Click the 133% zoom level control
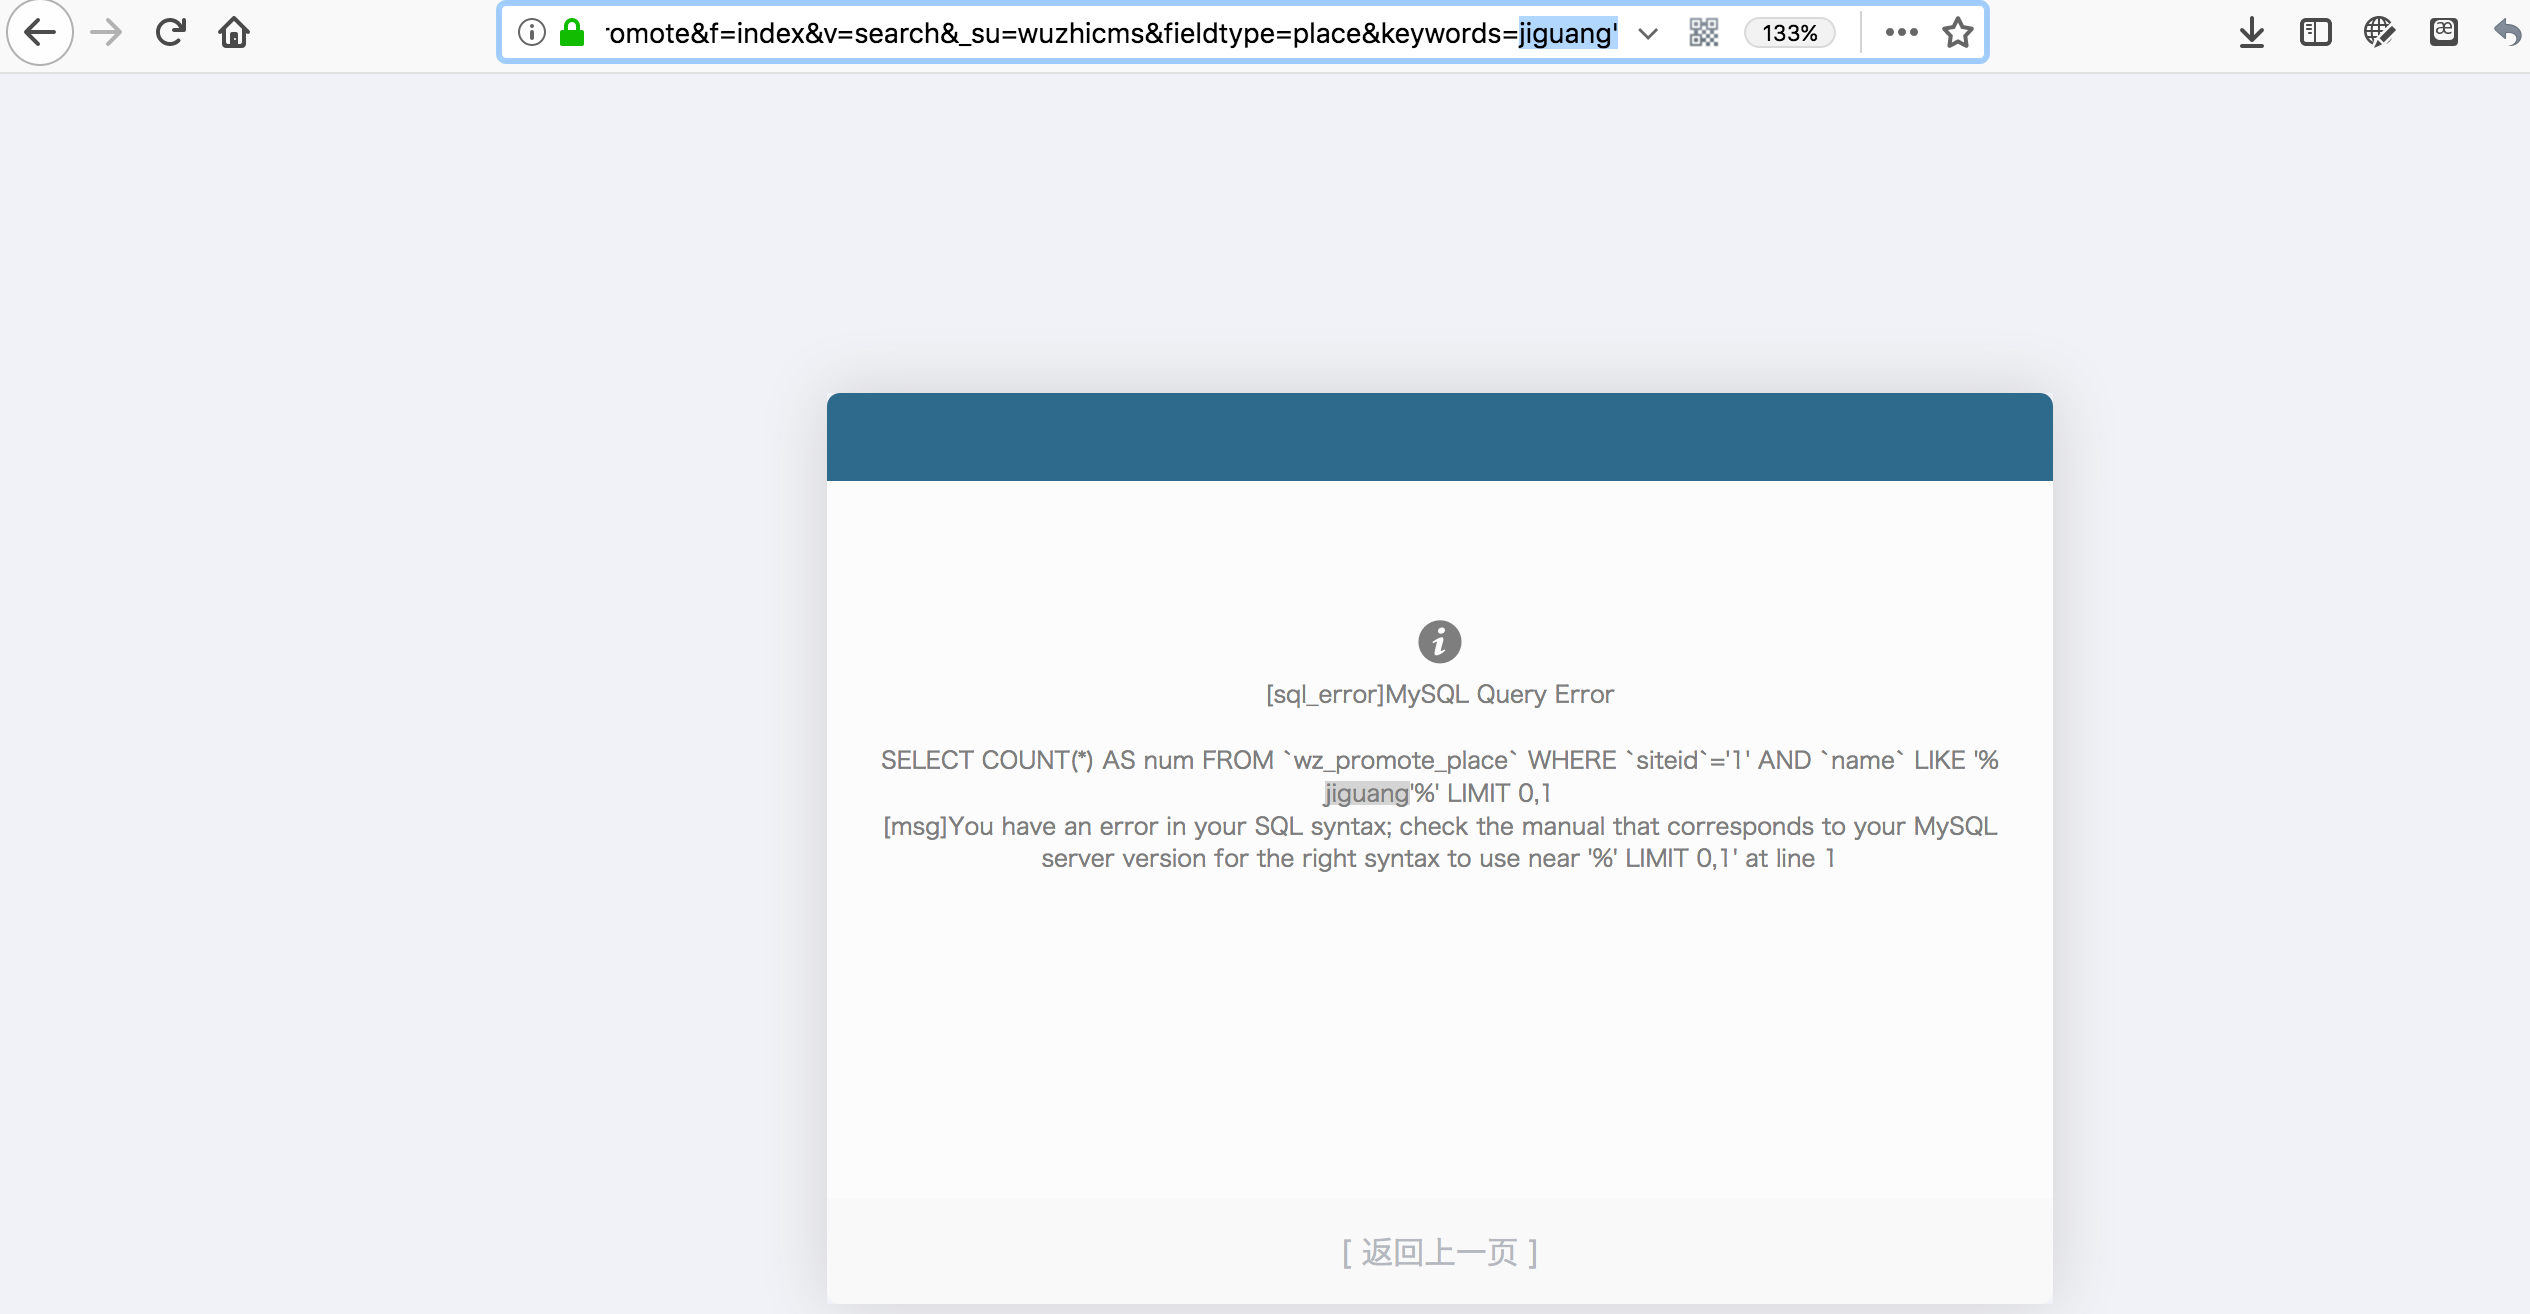The image size is (2530, 1314). coord(1789,32)
